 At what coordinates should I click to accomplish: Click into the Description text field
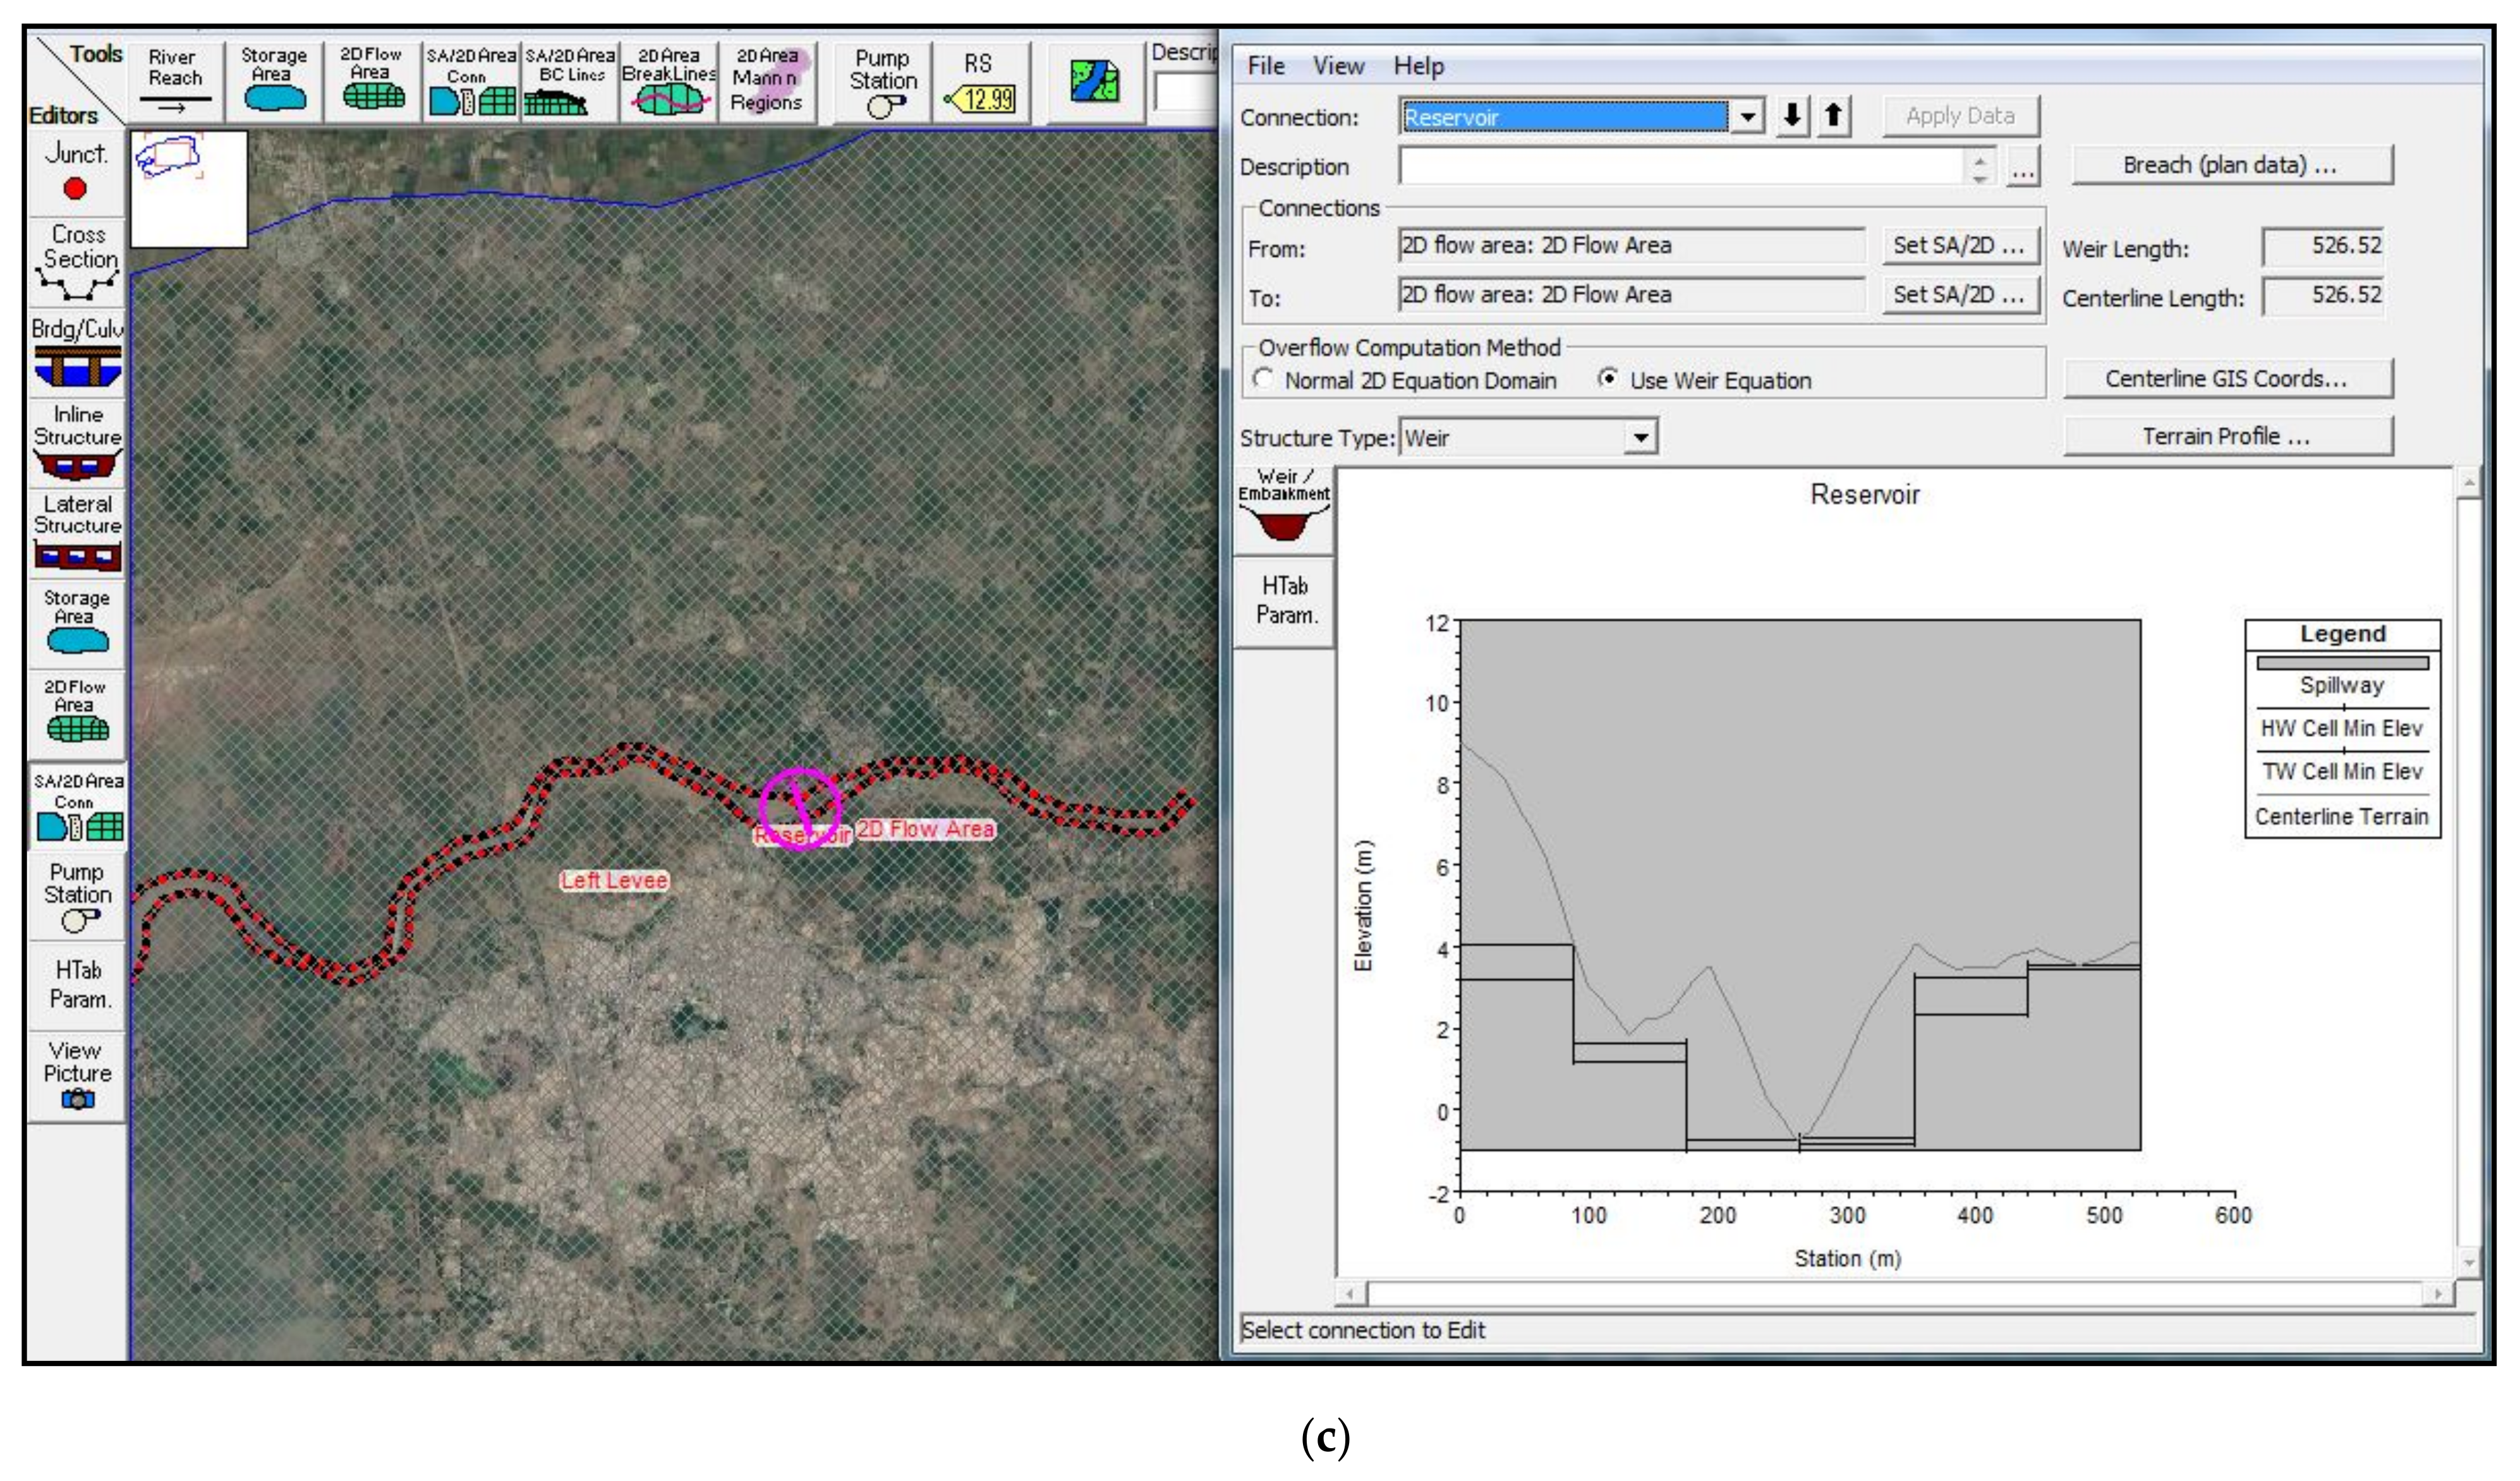[x=1682, y=166]
